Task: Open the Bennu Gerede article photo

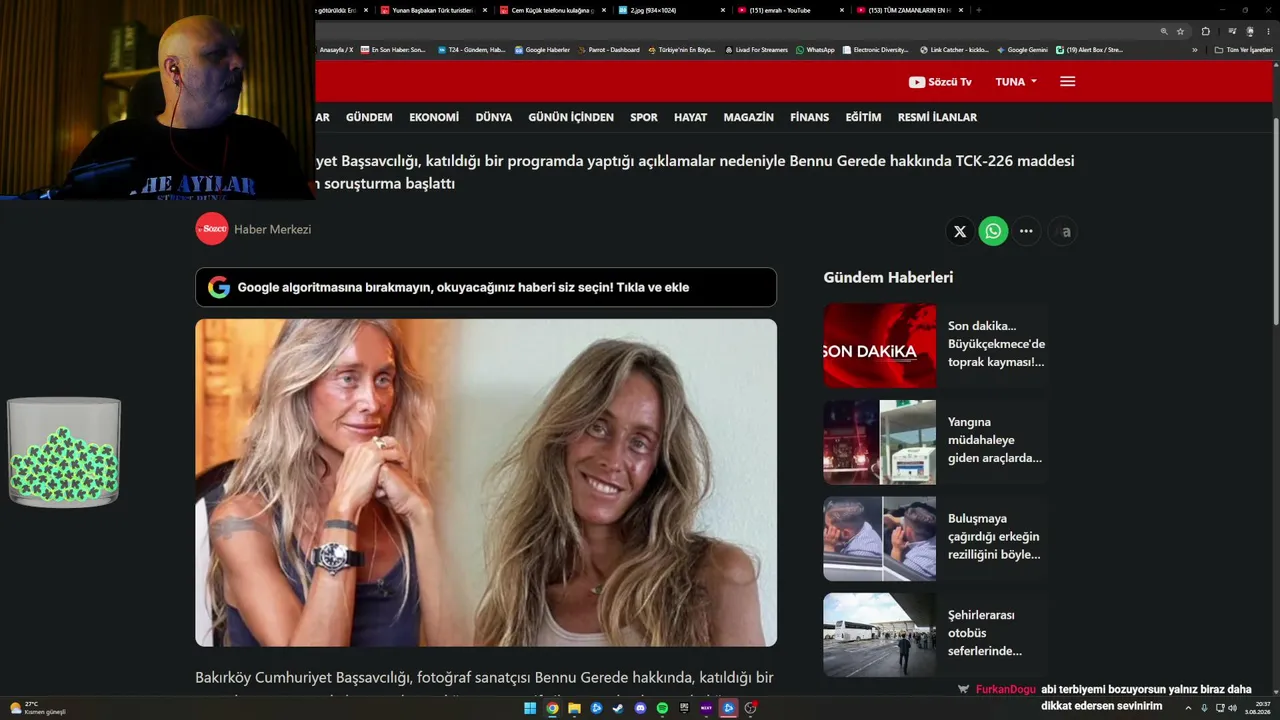Action: [x=486, y=482]
